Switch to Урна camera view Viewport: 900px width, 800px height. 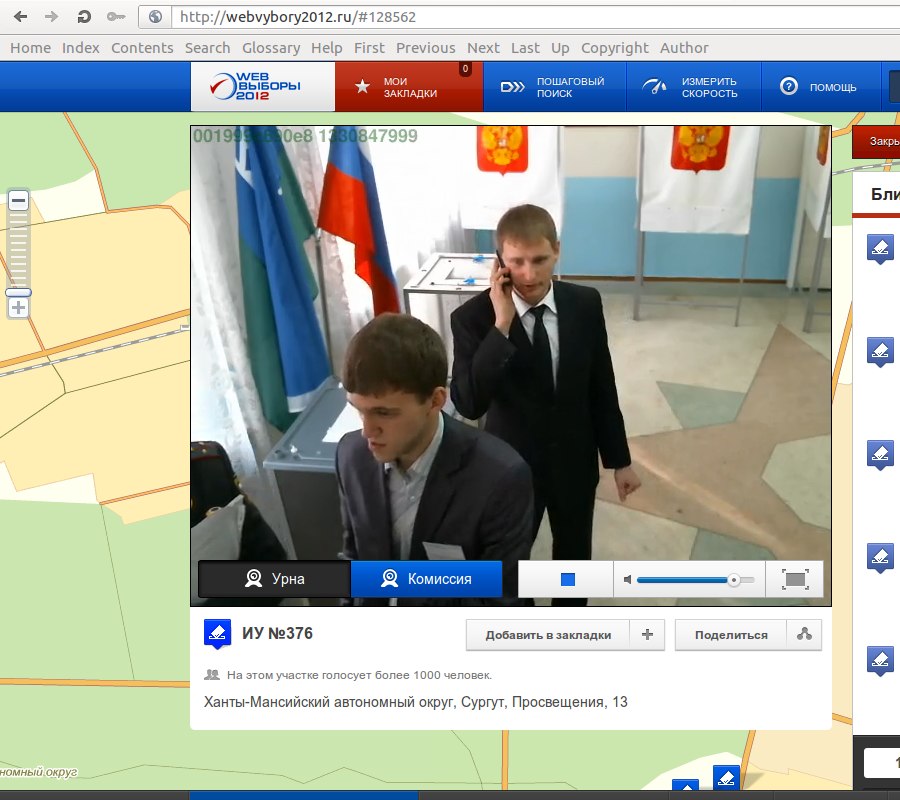(x=275, y=579)
